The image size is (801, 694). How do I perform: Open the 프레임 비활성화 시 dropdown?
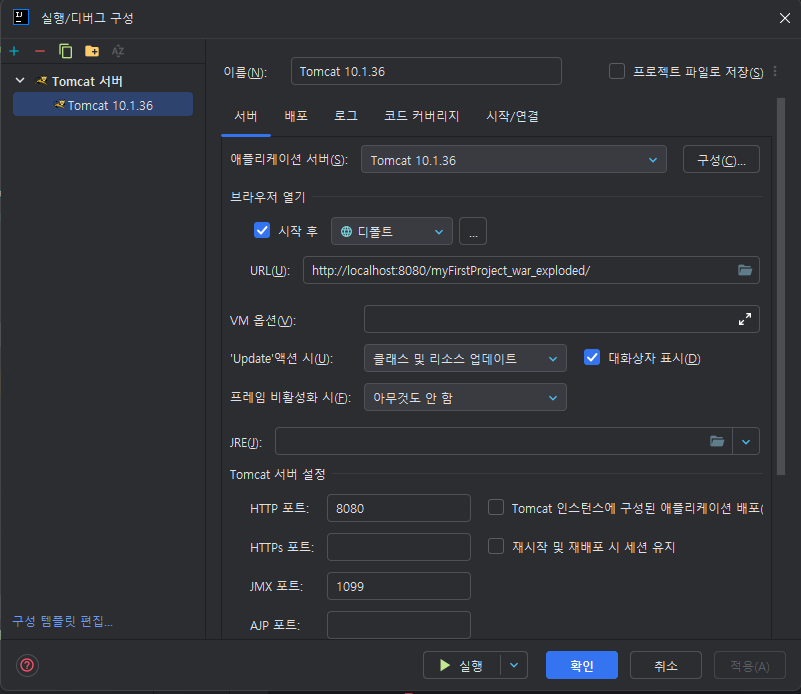click(465, 397)
